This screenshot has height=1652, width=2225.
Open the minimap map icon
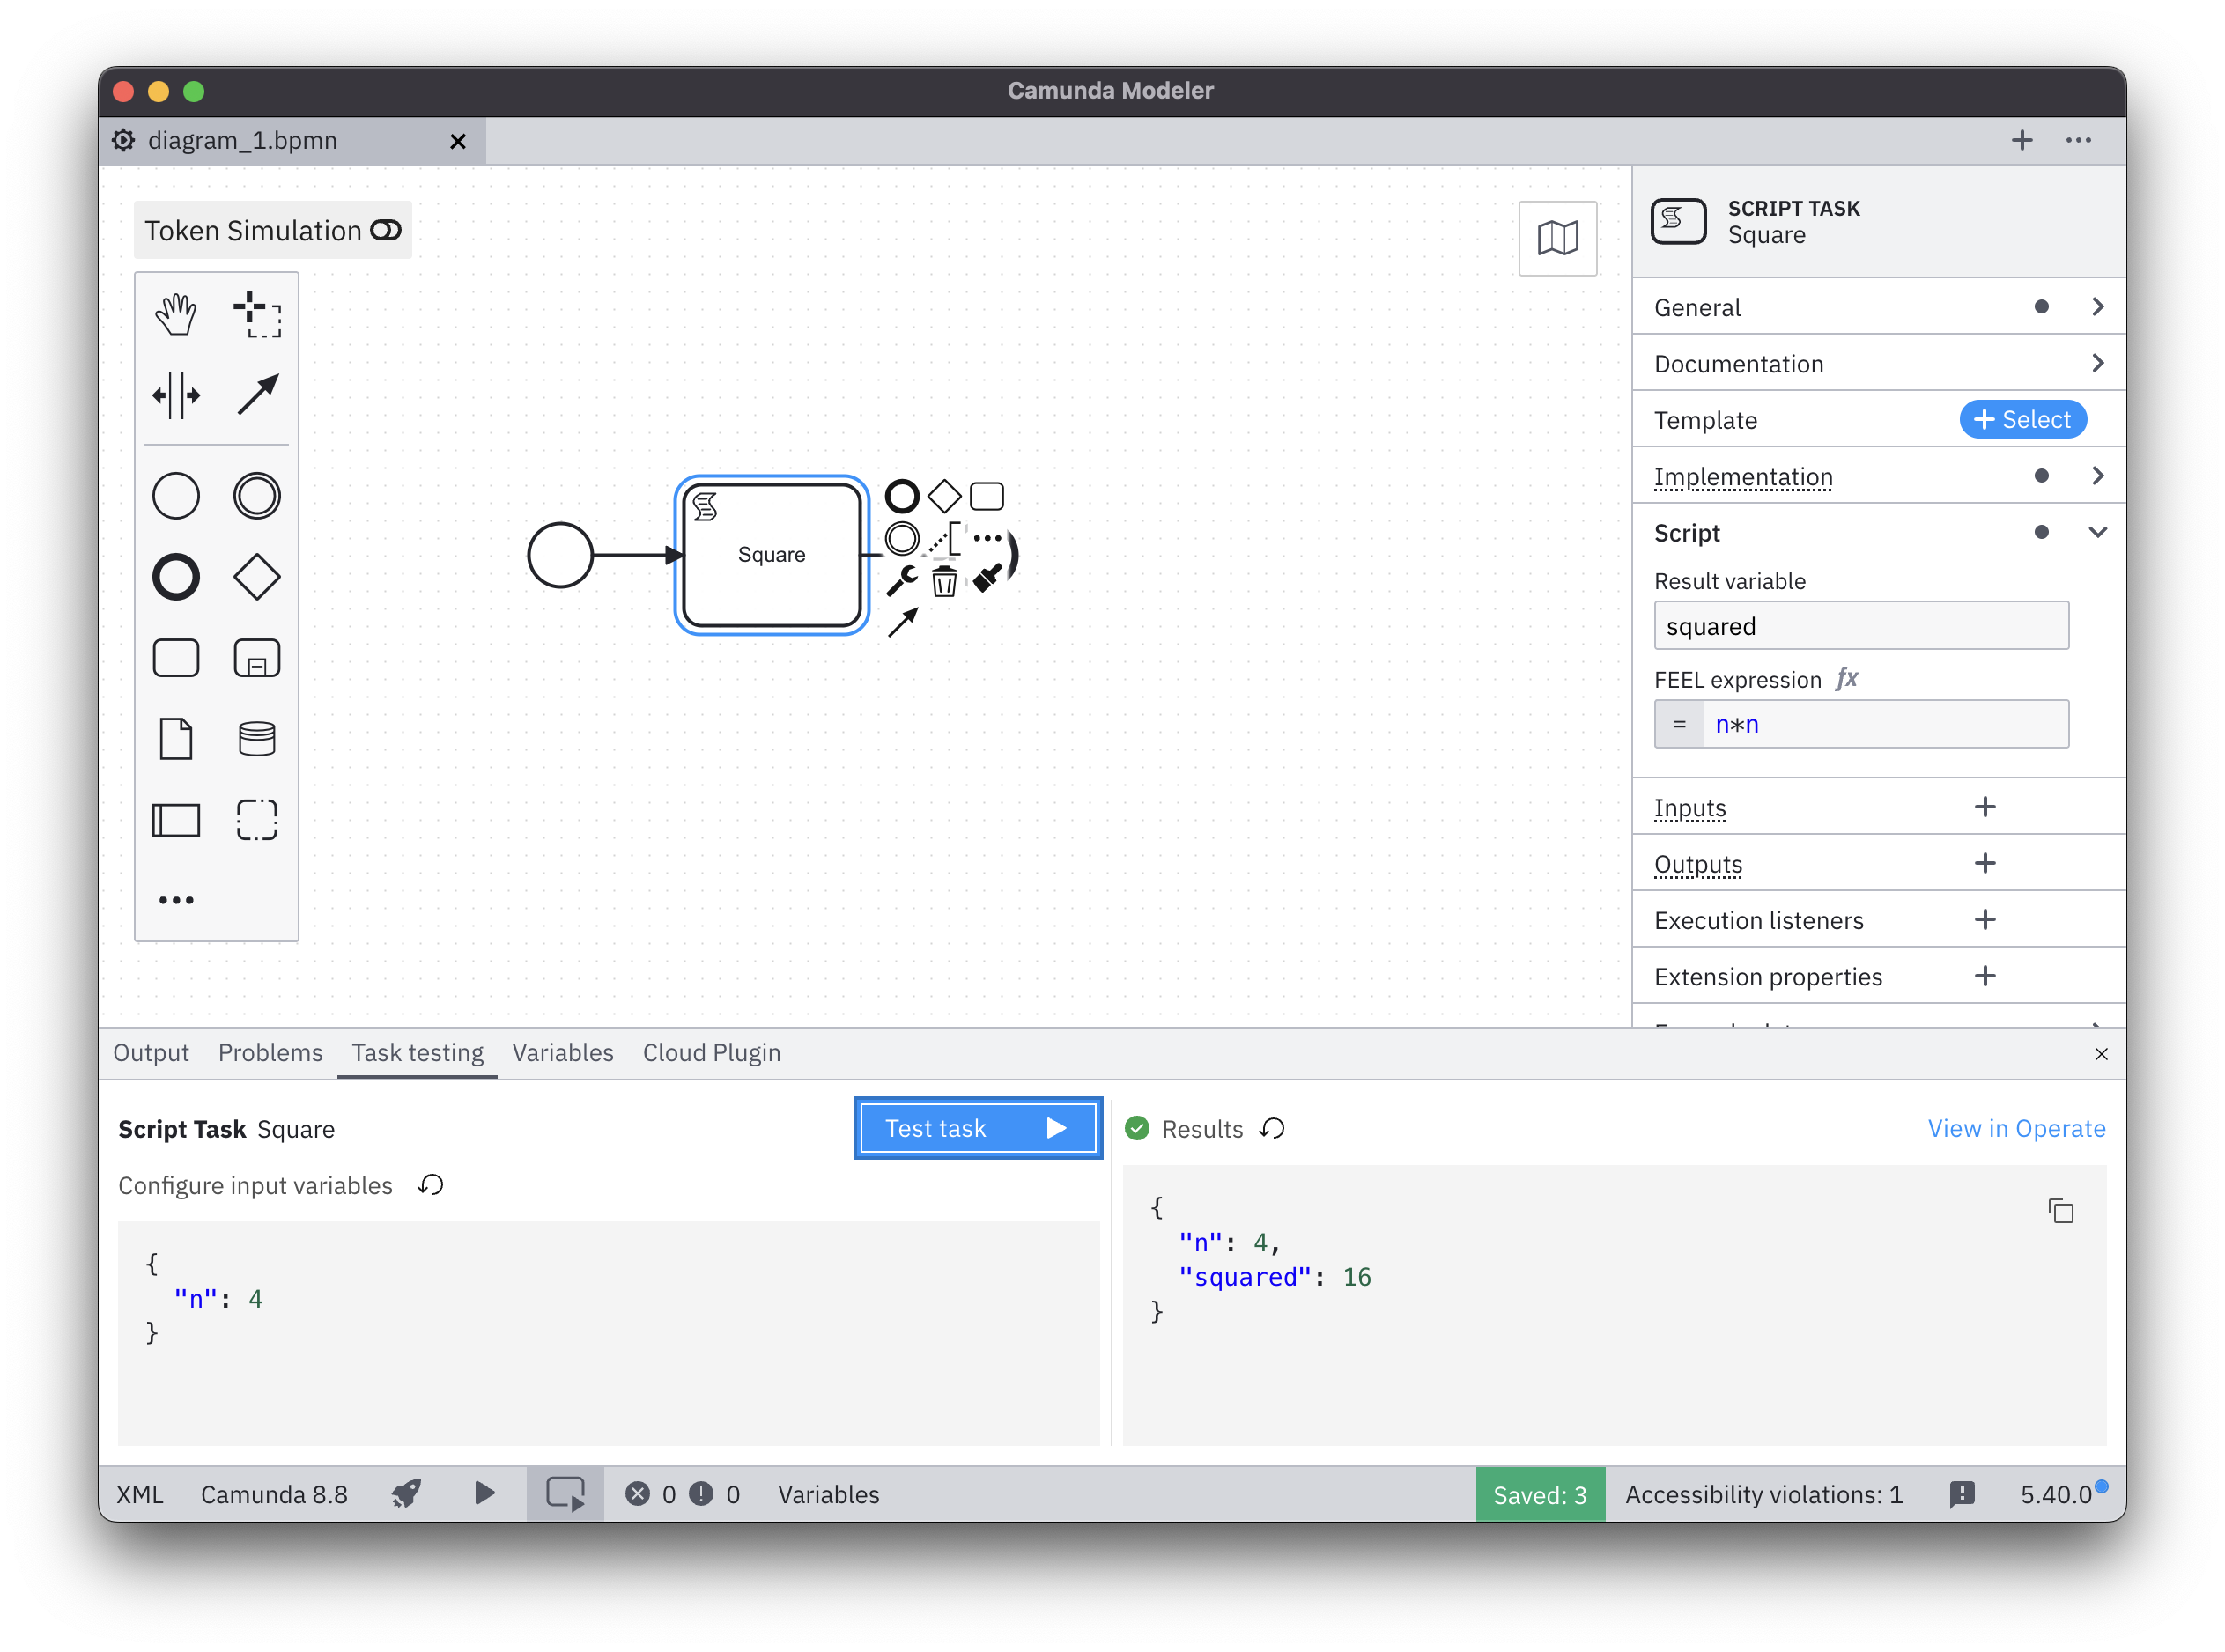pos(1557,238)
